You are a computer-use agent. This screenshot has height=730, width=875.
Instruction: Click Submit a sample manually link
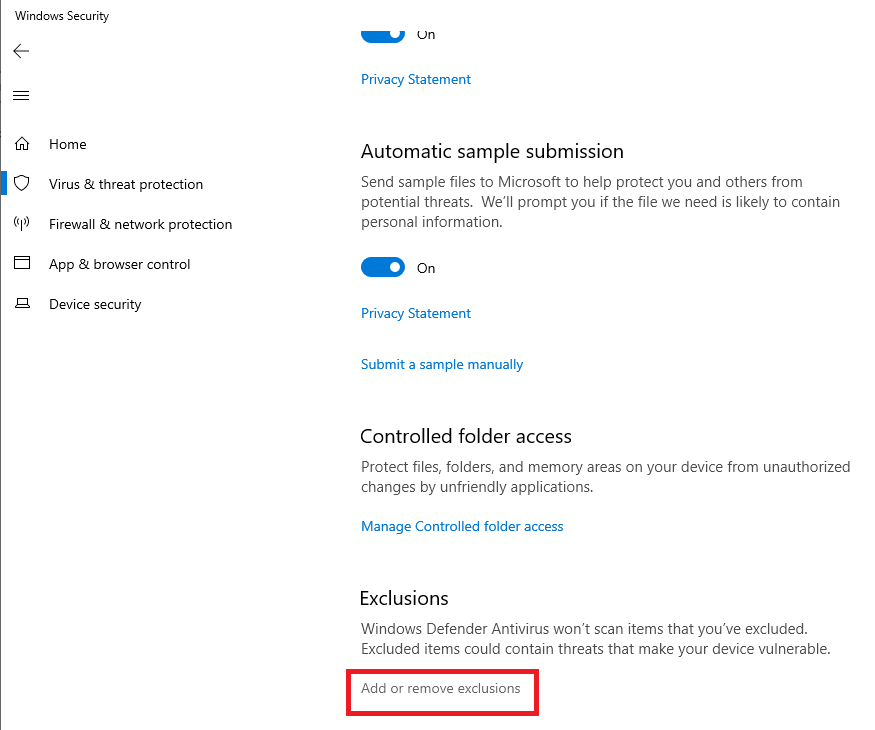[442, 364]
